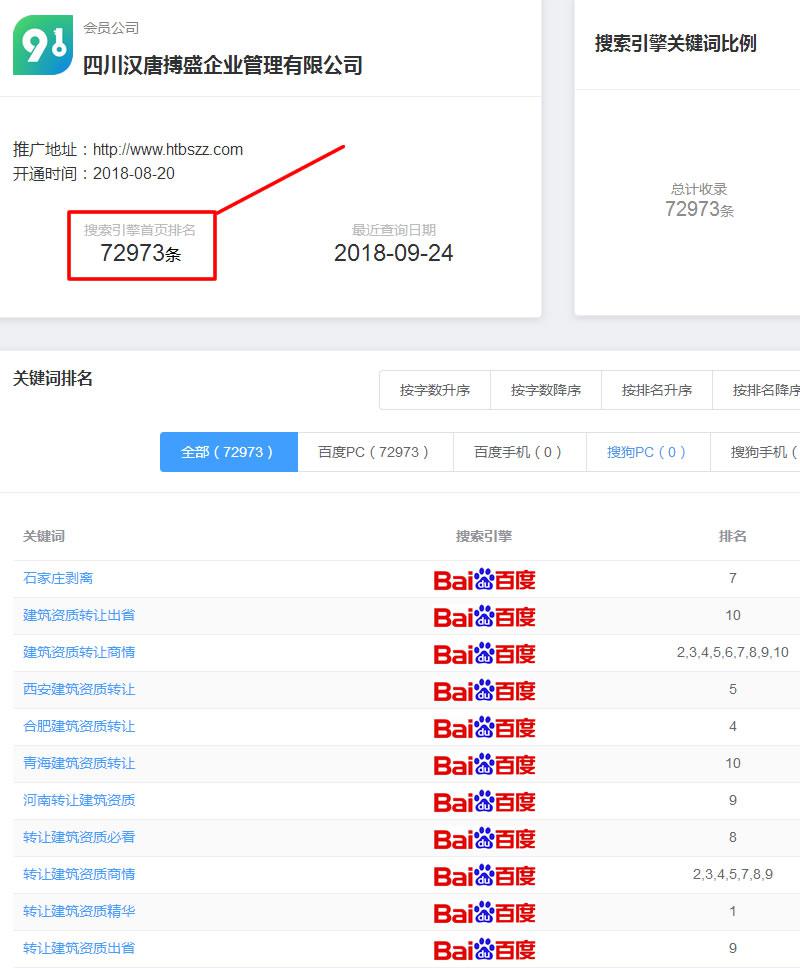Sort with 按字数升序 button
This screenshot has height=968, width=800.
(435, 390)
